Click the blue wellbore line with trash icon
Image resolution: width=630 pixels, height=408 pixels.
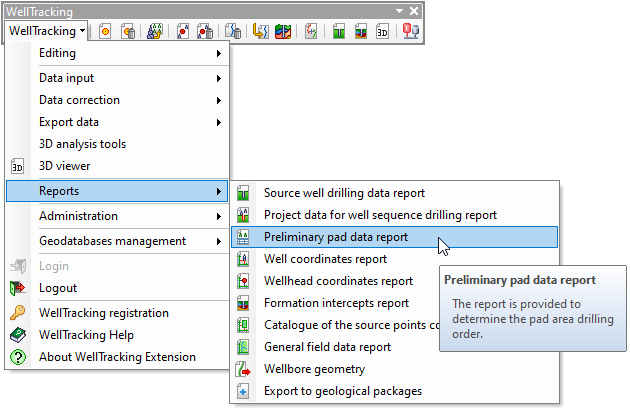[x=233, y=31]
